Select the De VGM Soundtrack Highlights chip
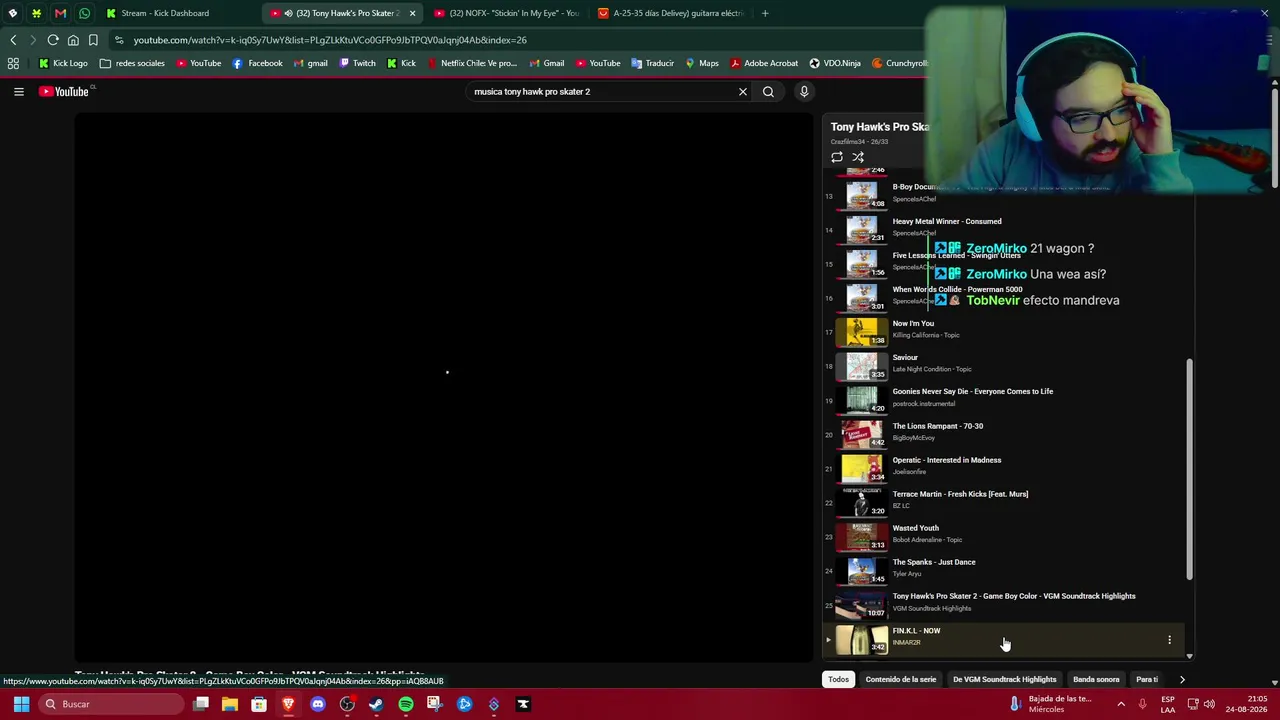This screenshot has width=1280, height=720. click(x=1004, y=680)
